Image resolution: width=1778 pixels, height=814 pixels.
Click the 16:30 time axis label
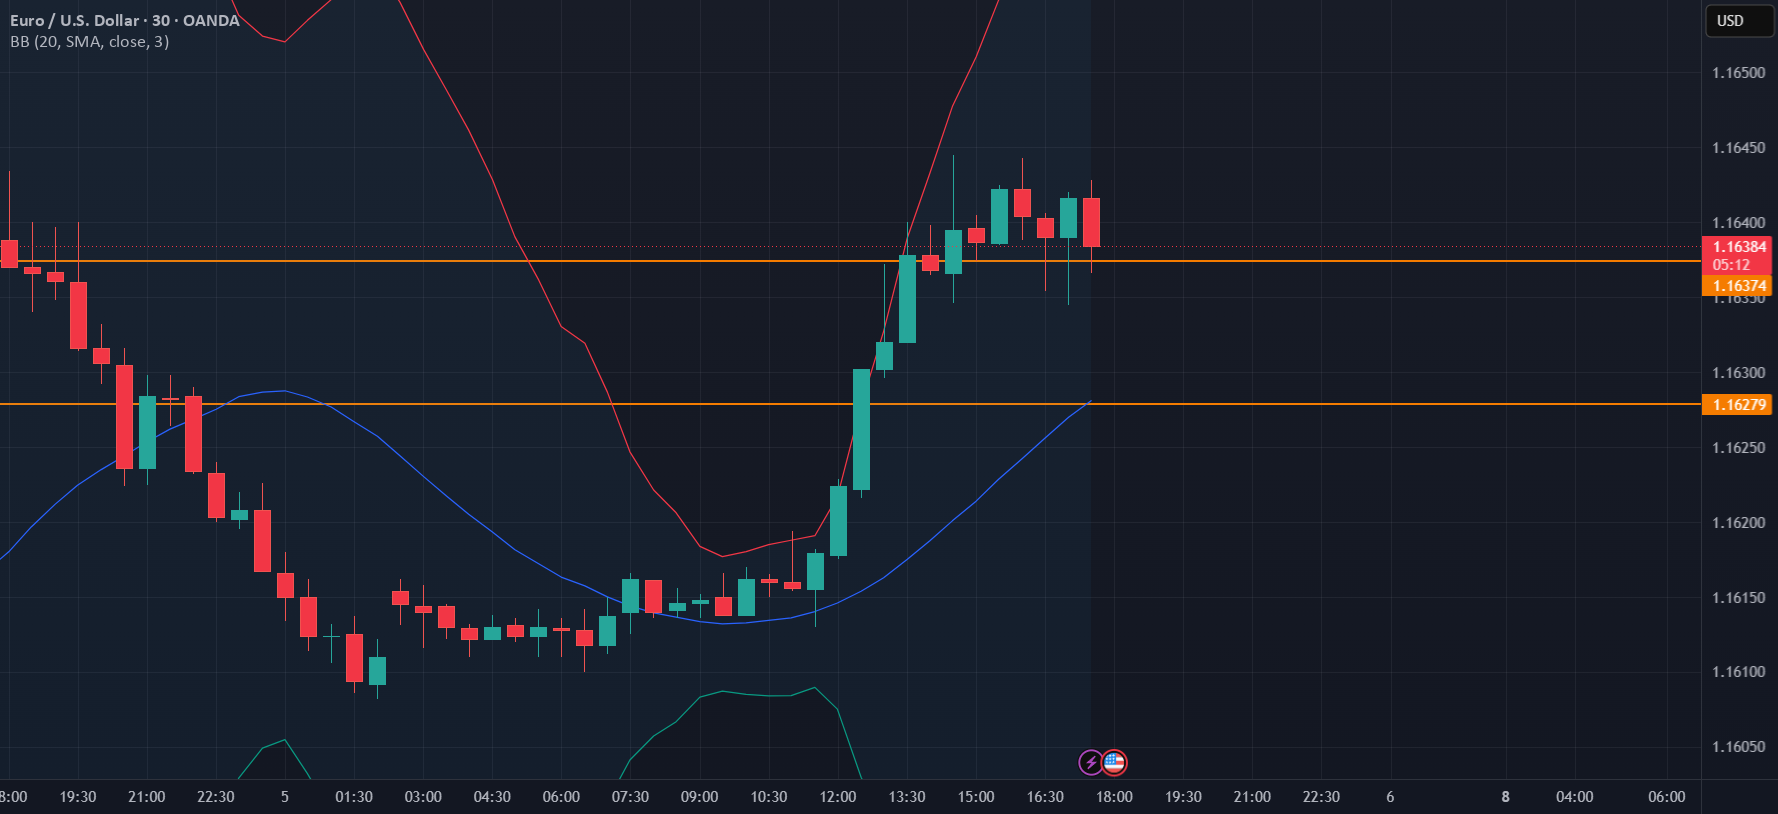(x=1045, y=797)
